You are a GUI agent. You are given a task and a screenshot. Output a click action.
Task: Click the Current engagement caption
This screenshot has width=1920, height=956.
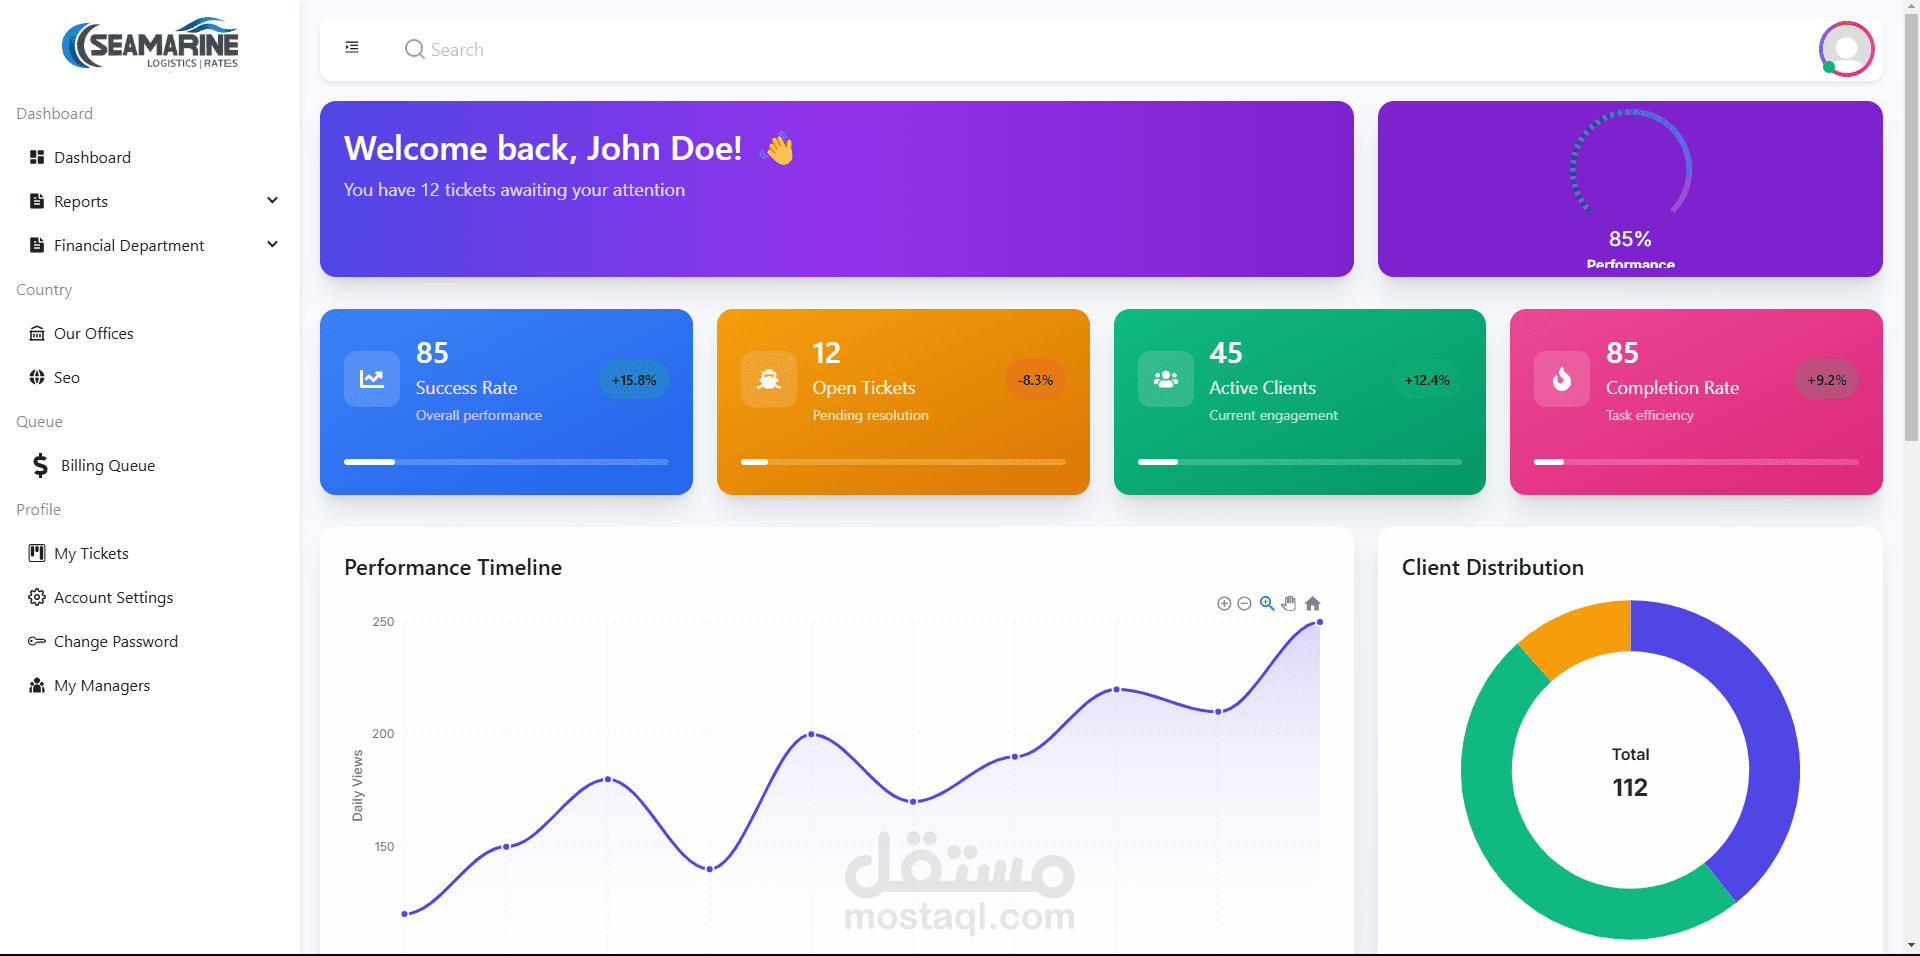click(x=1273, y=415)
